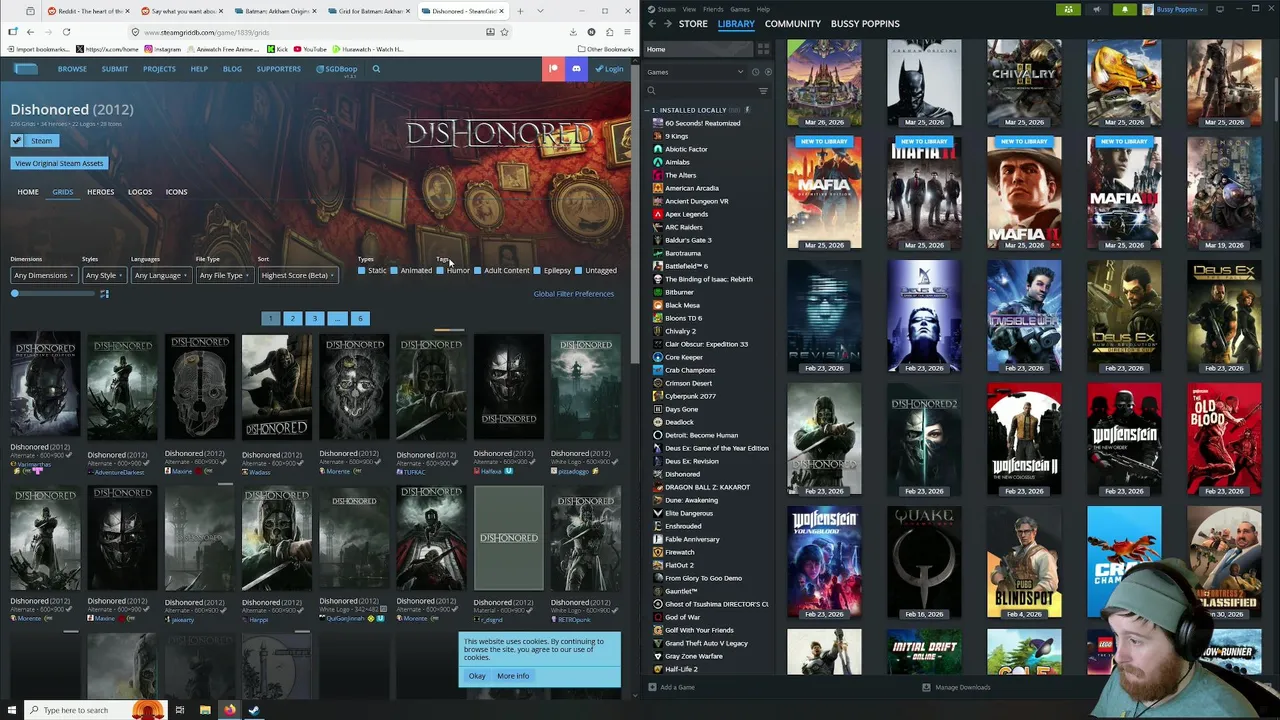1280x720 pixels.
Task: Open the Any Dimensions dropdown
Action: [x=43, y=275]
